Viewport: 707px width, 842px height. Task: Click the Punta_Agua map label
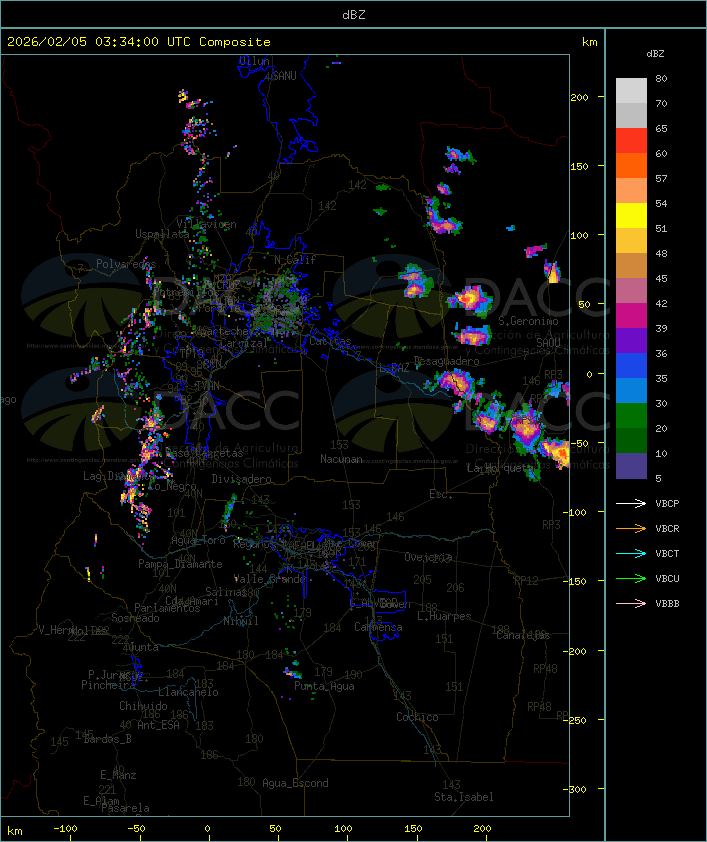[x=324, y=686]
